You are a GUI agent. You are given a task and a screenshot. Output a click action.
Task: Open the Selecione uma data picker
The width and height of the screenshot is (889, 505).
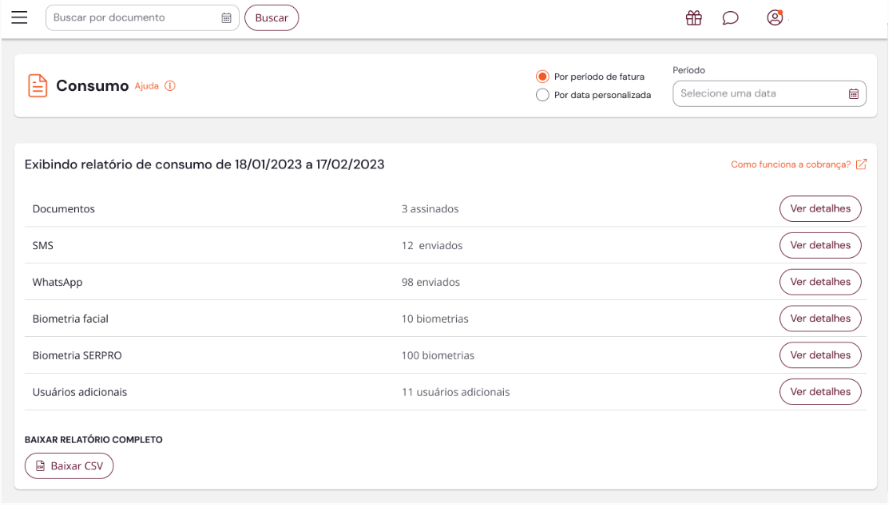(x=760, y=94)
